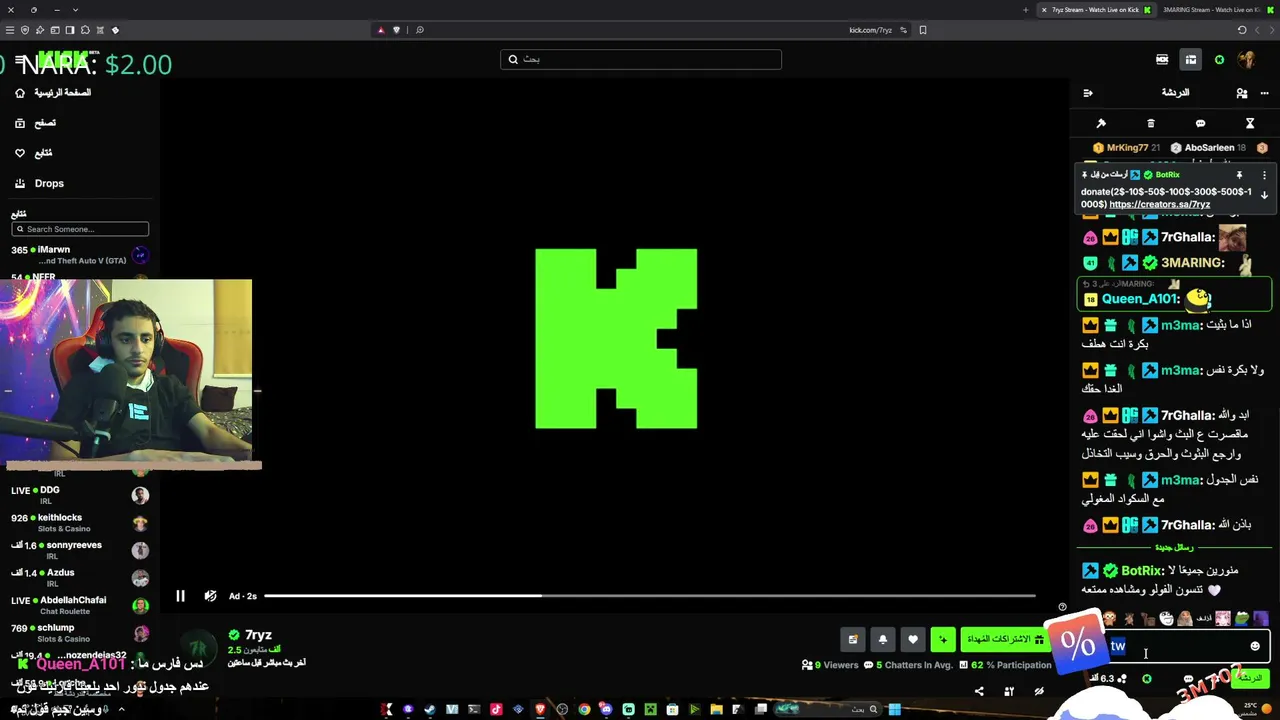The width and height of the screenshot is (1280, 720).
Task: Open the creators.sa/7ryz donation link
Action: (x=1160, y=204)
